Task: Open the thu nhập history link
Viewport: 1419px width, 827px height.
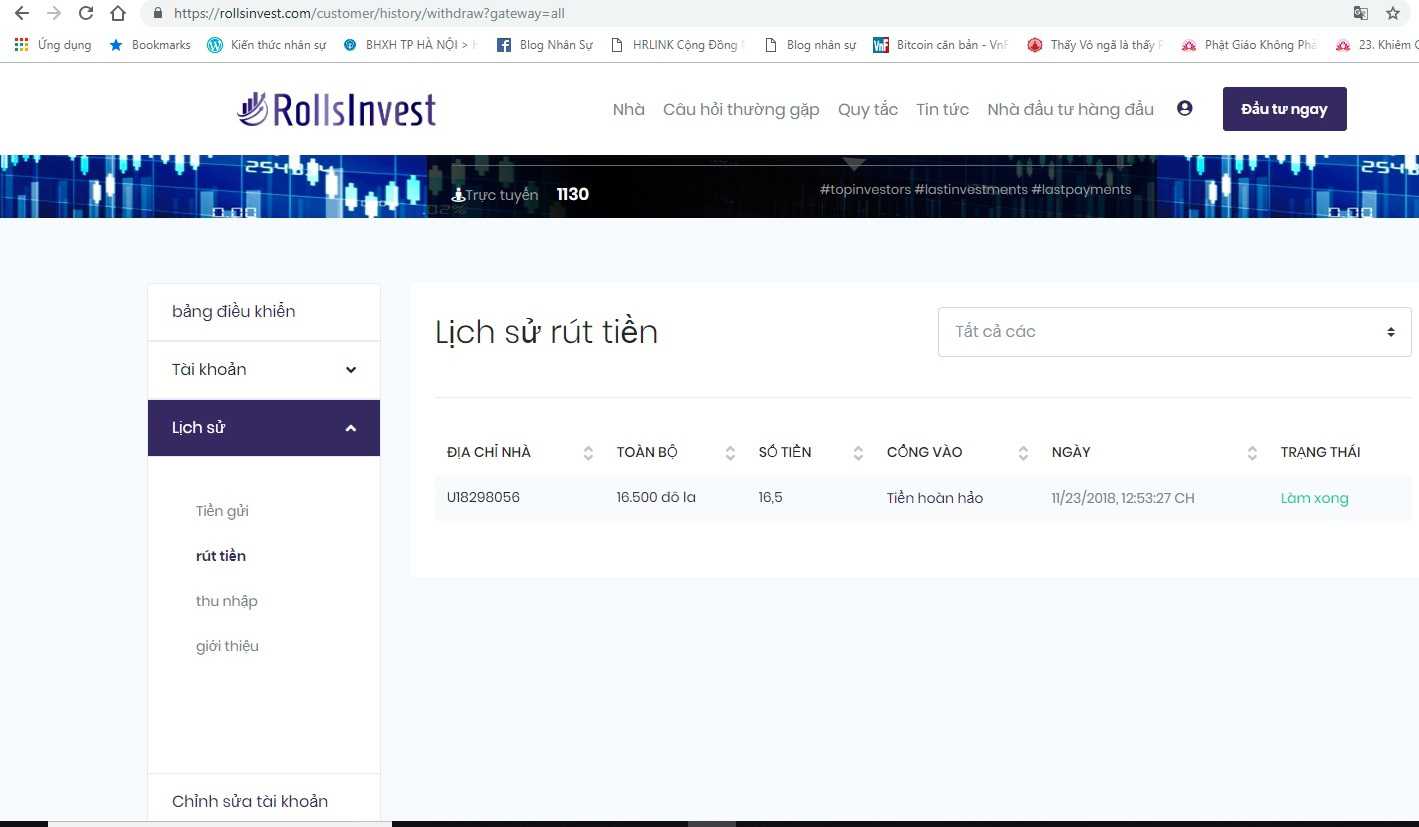Action: [226, 601]
